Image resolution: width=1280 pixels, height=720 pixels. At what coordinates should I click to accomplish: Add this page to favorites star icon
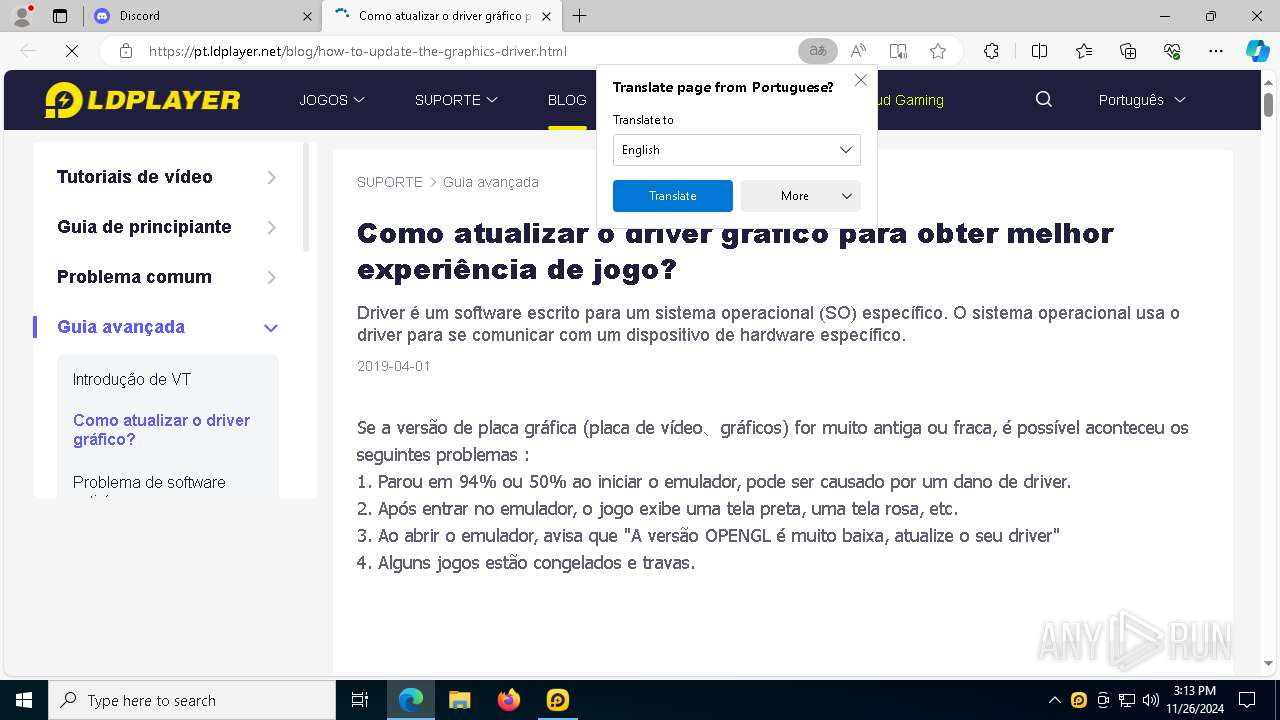tap(938, 51)
